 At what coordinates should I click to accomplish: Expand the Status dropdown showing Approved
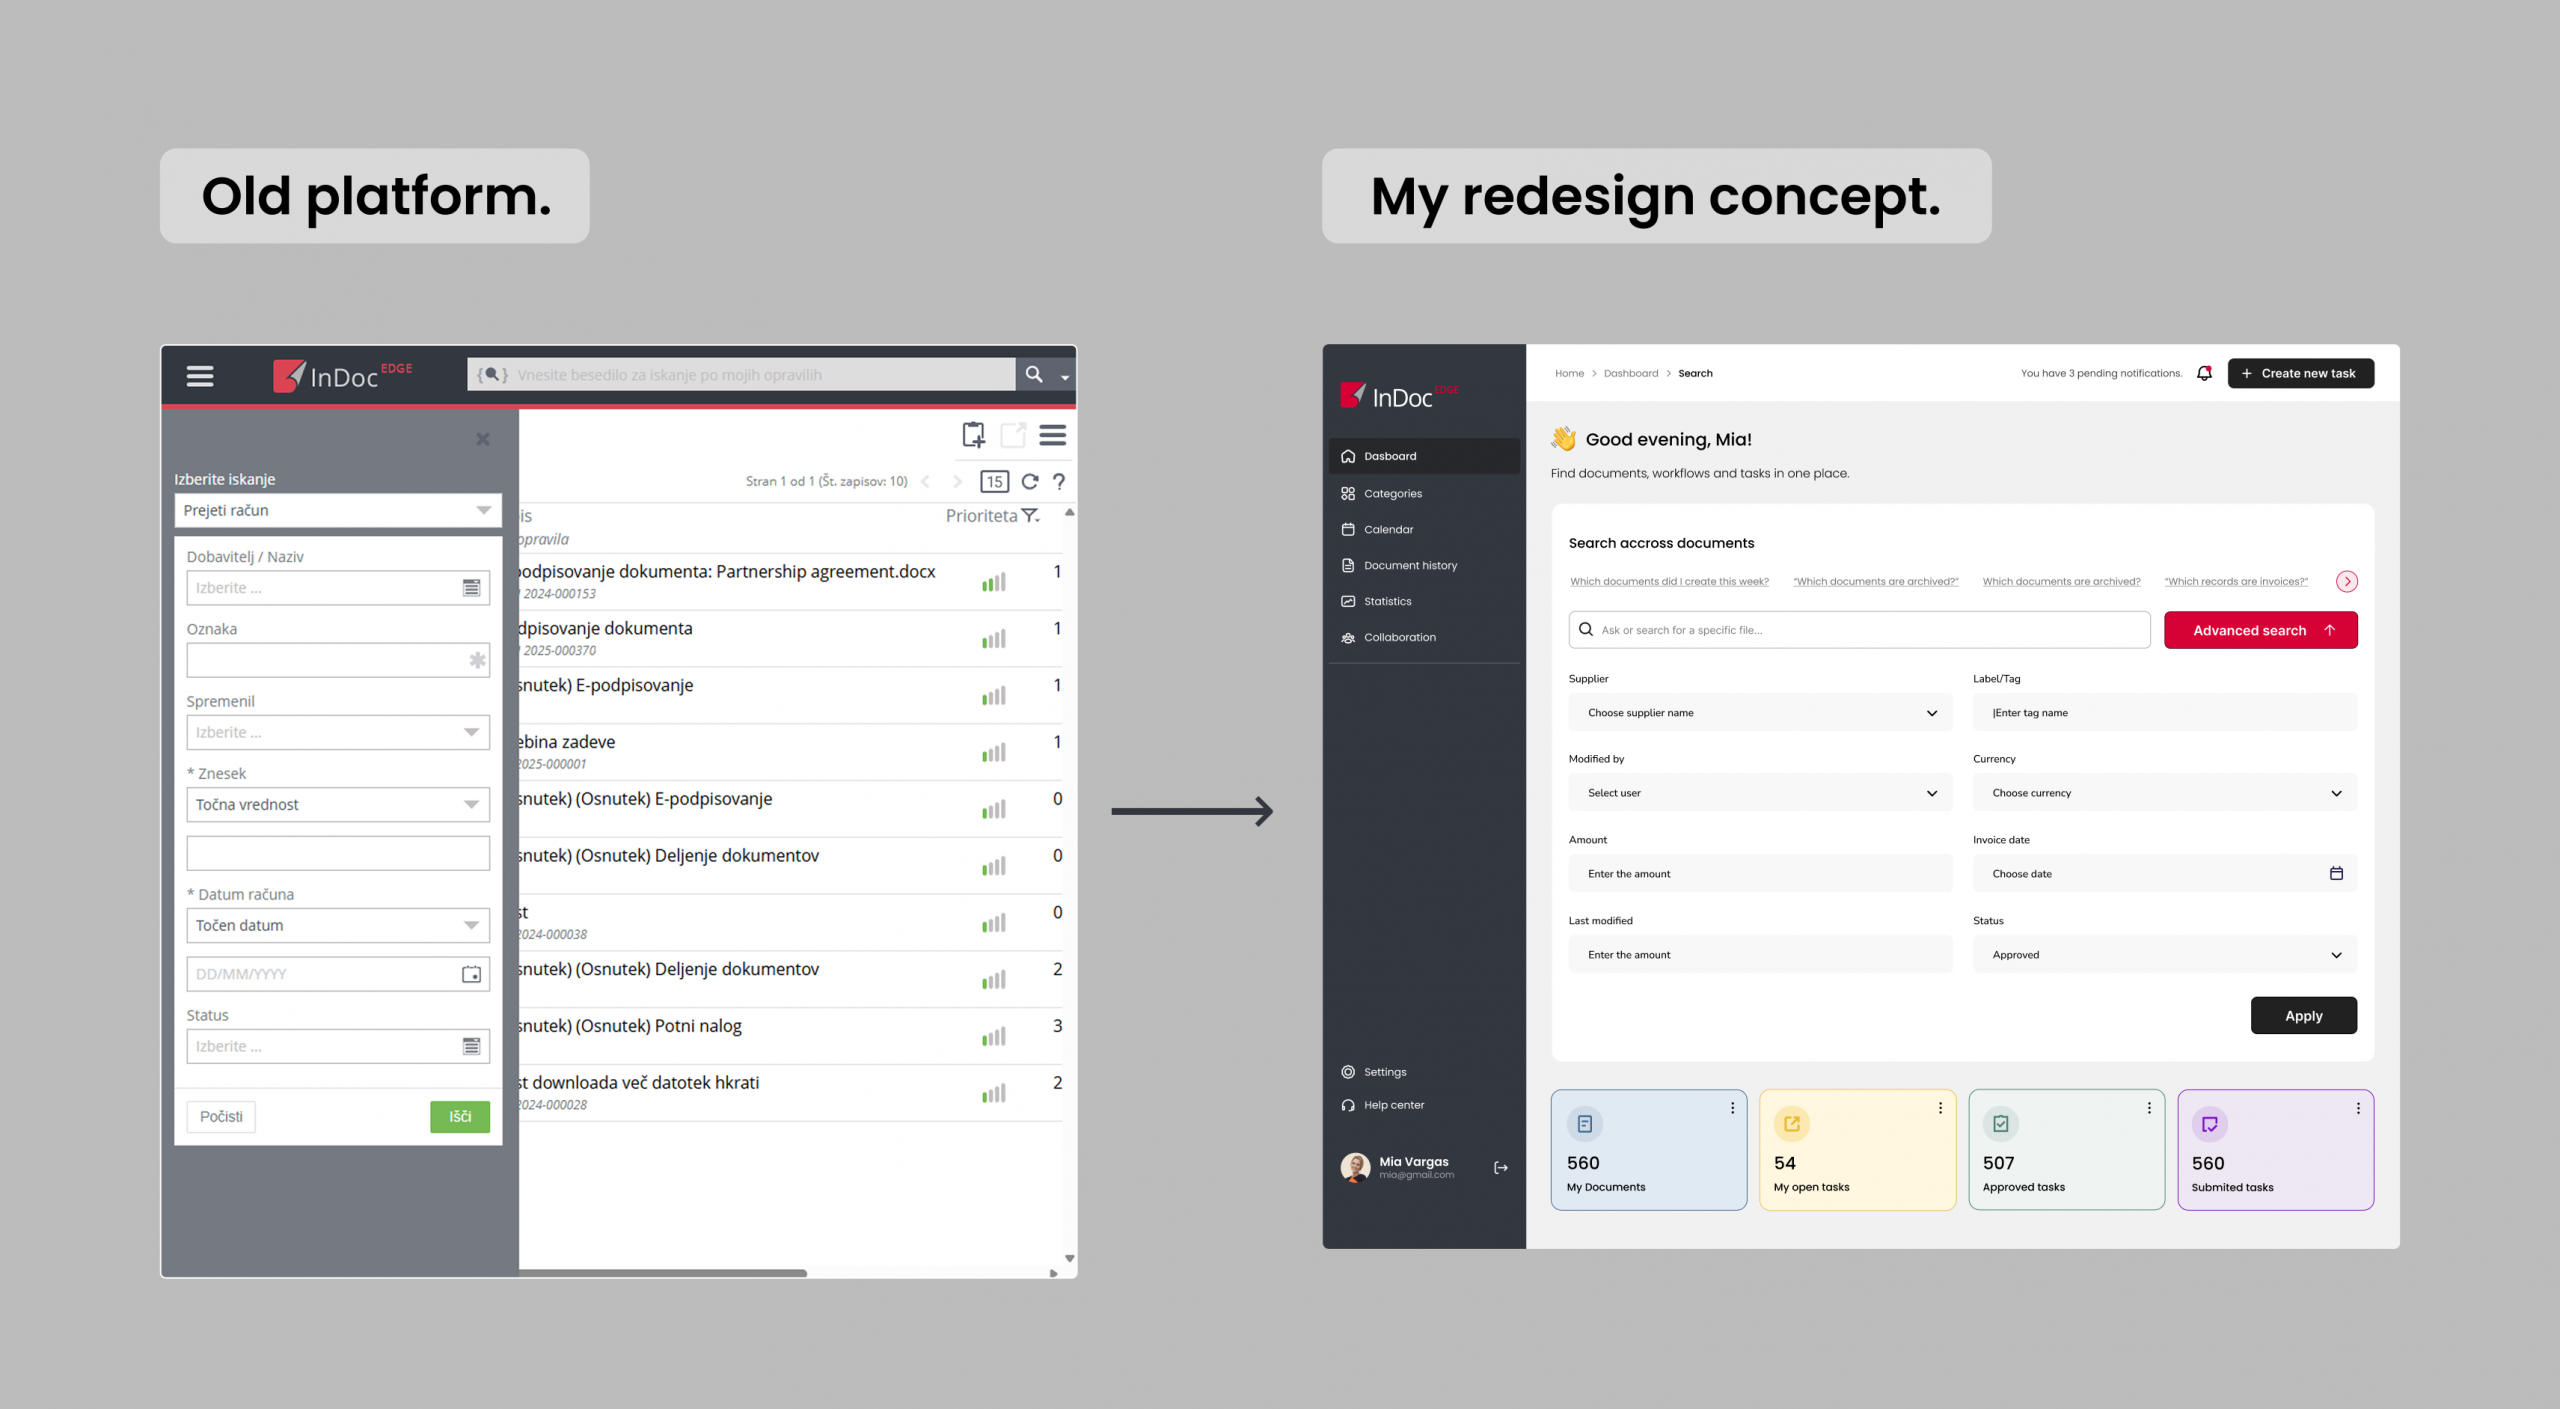point(2164,955)
